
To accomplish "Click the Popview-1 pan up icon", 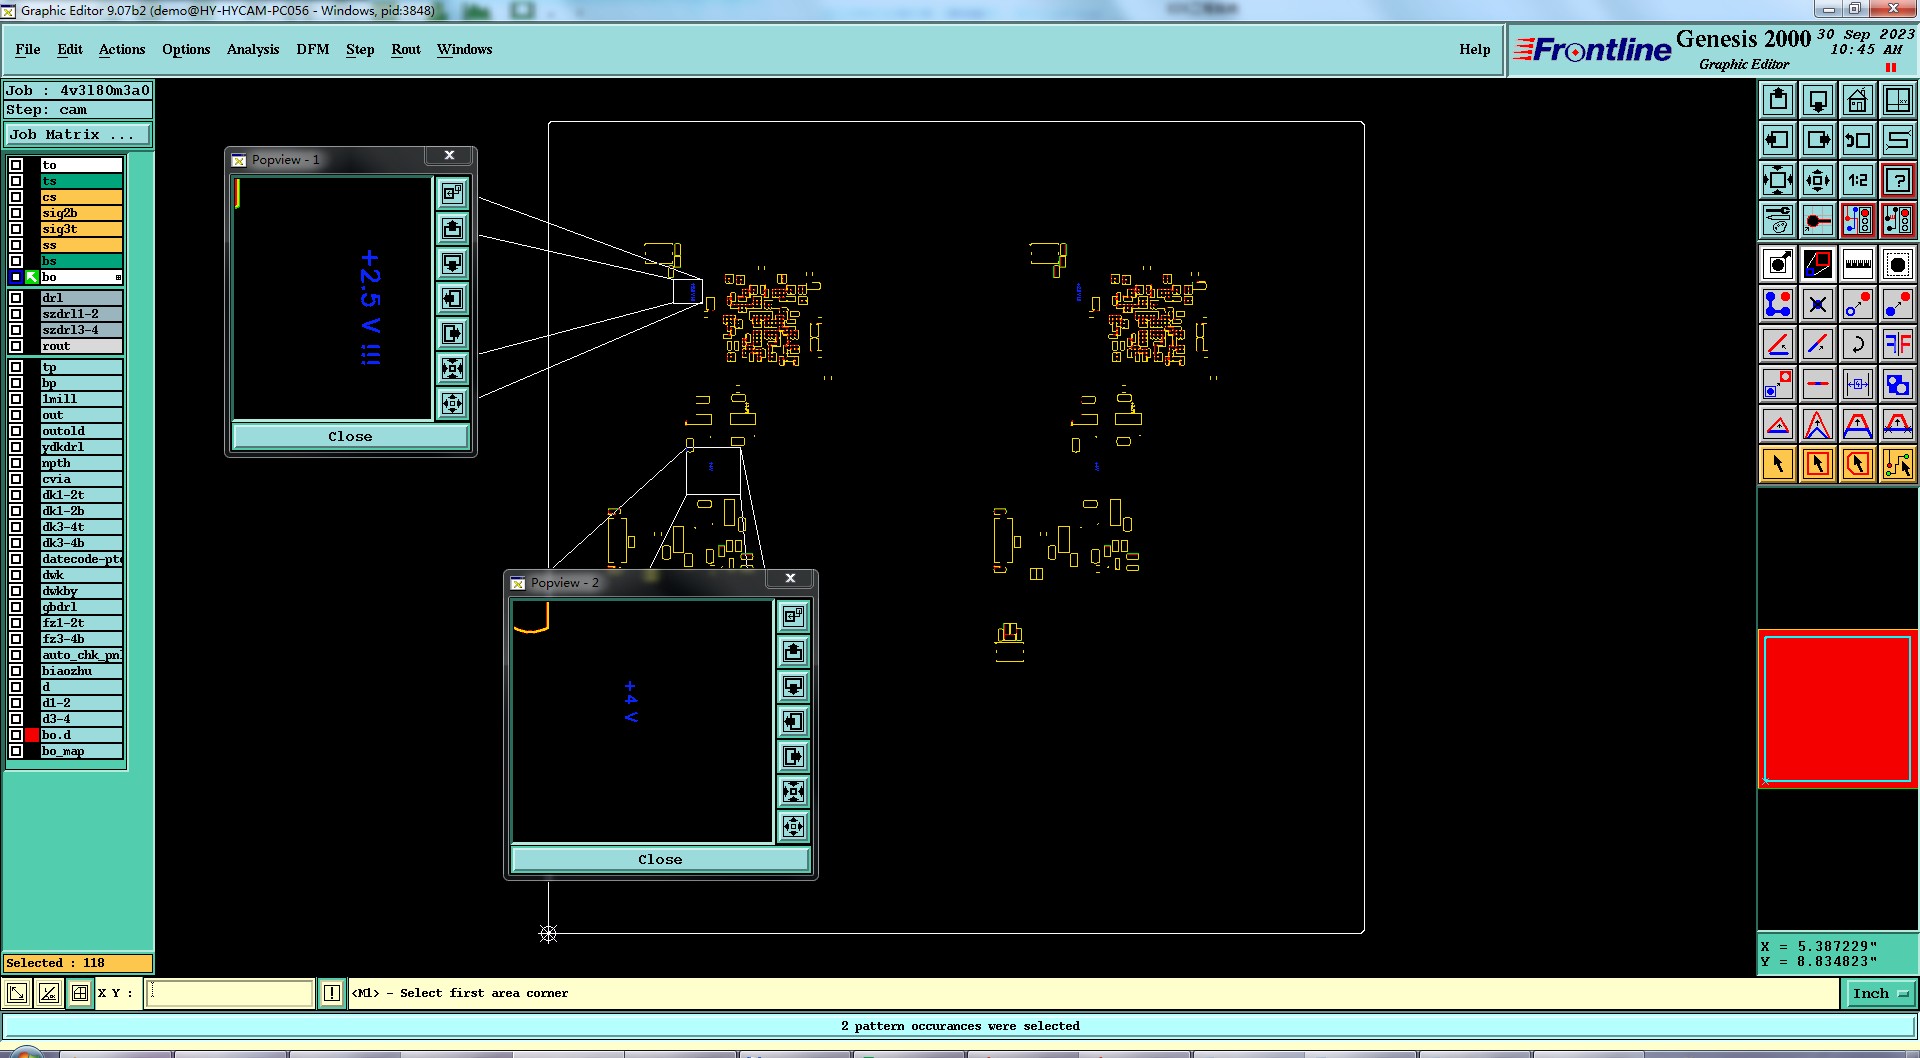I will point(453,228).
